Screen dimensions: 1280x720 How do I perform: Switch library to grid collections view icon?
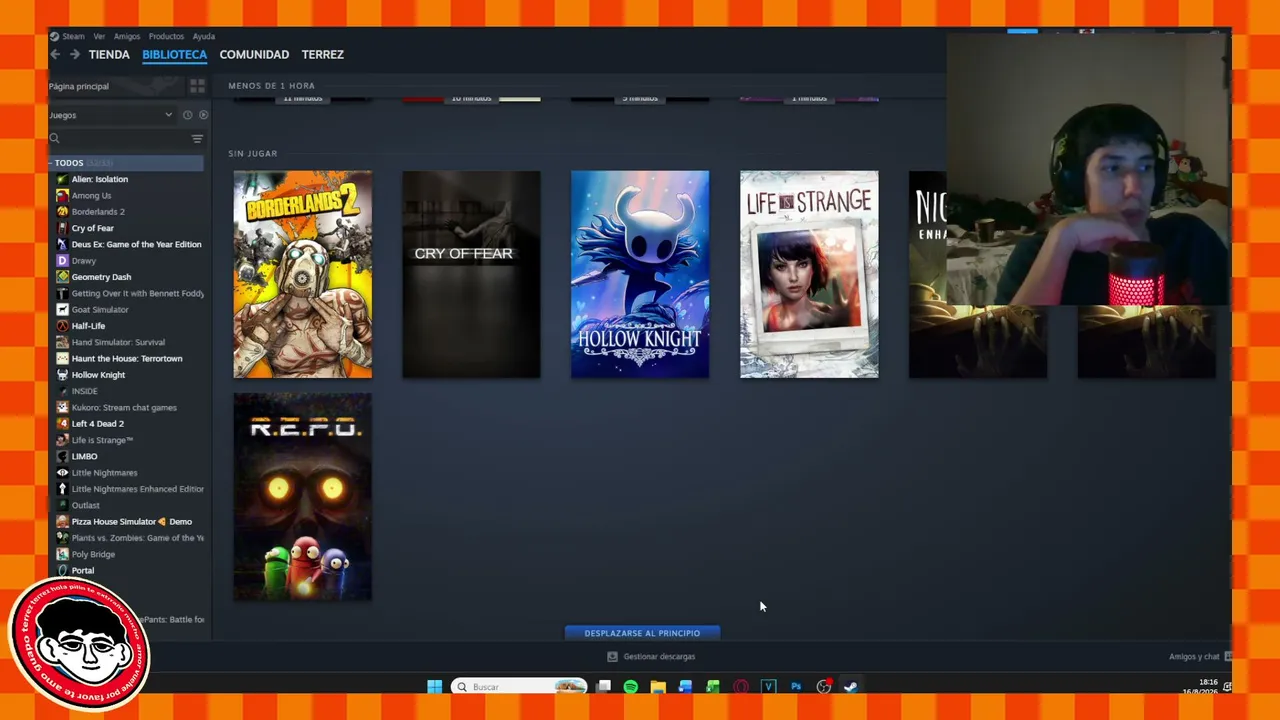click(197, 86)
